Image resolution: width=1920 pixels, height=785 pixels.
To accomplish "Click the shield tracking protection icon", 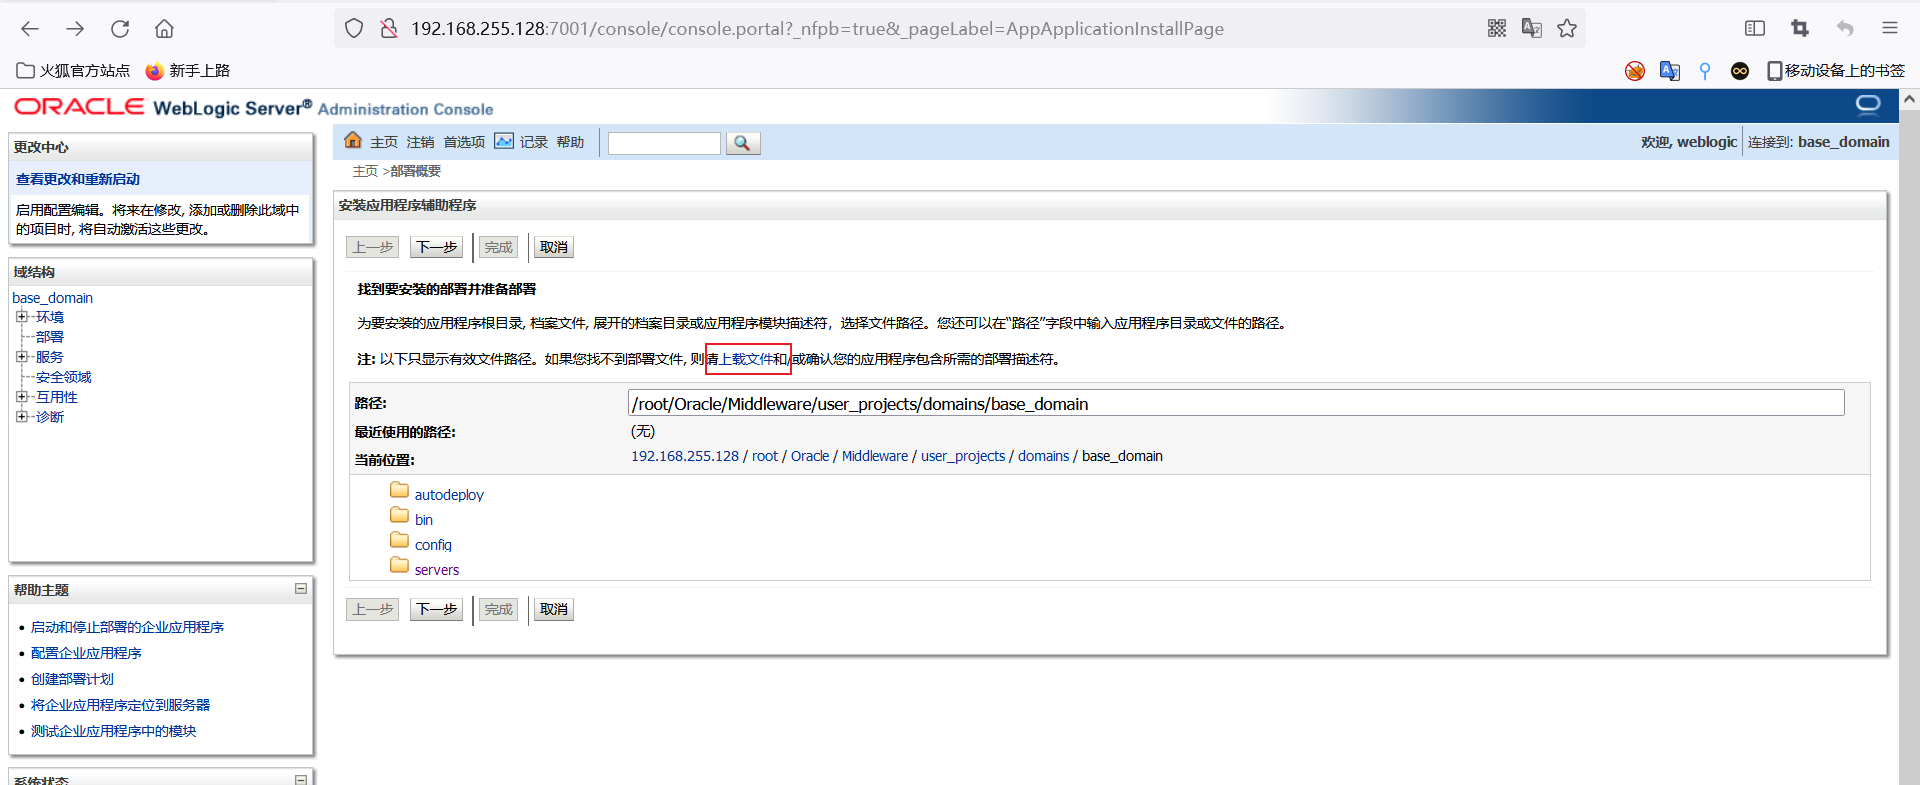I will [354, 29].
